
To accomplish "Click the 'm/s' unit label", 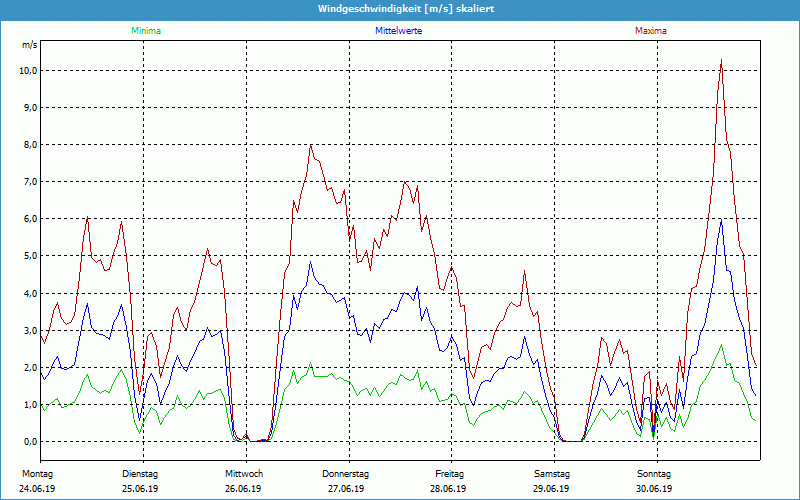I will click(x=29, y=45).
